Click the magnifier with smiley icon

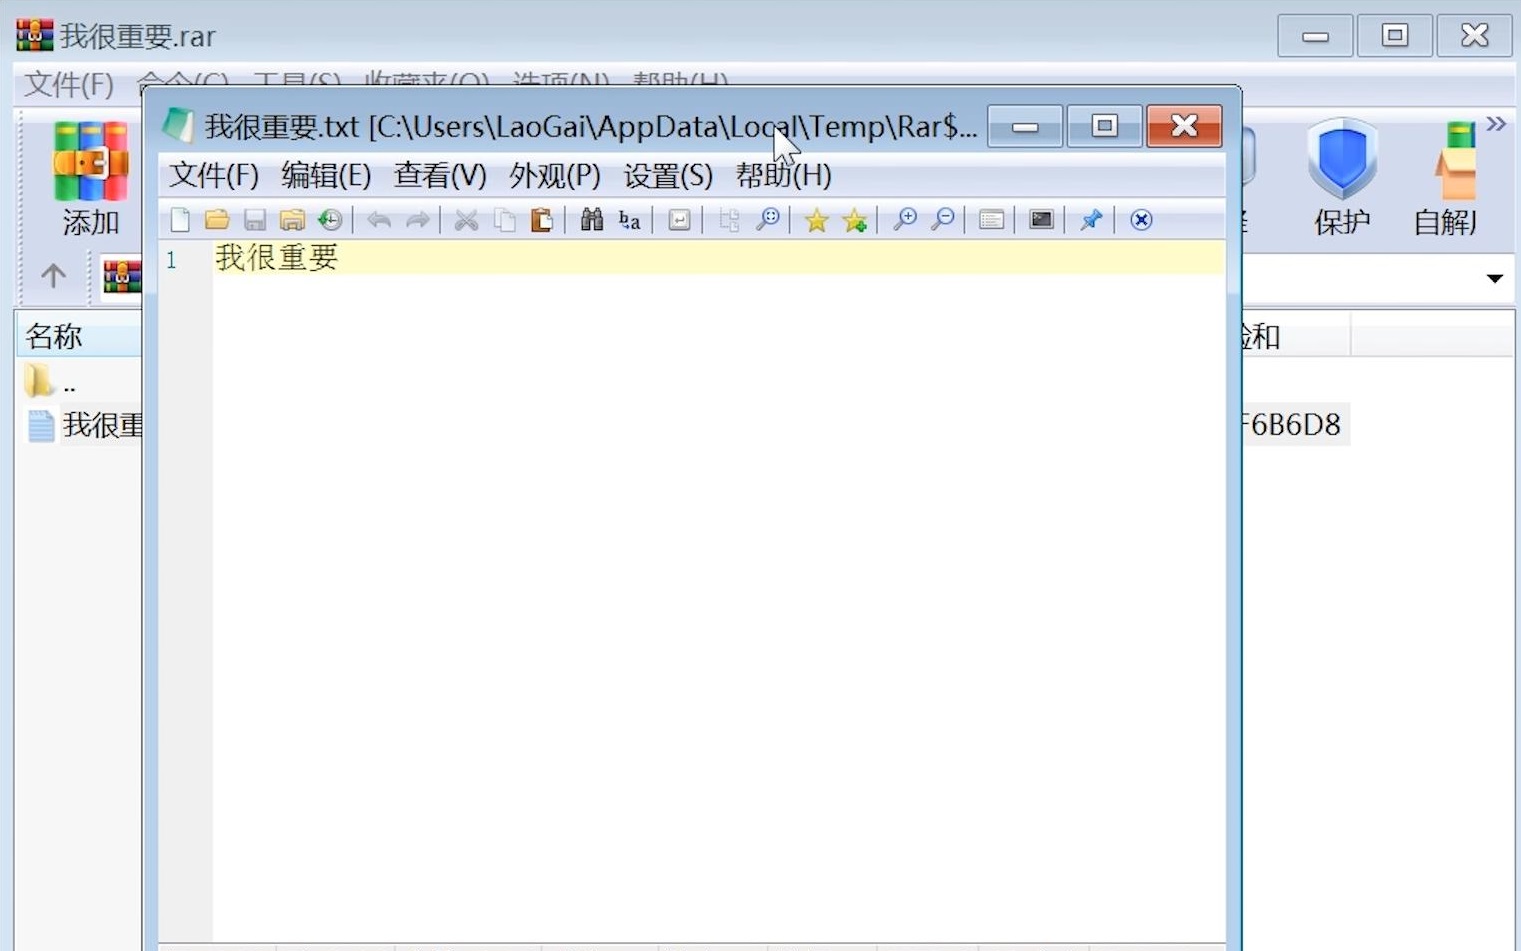[768, 220]
